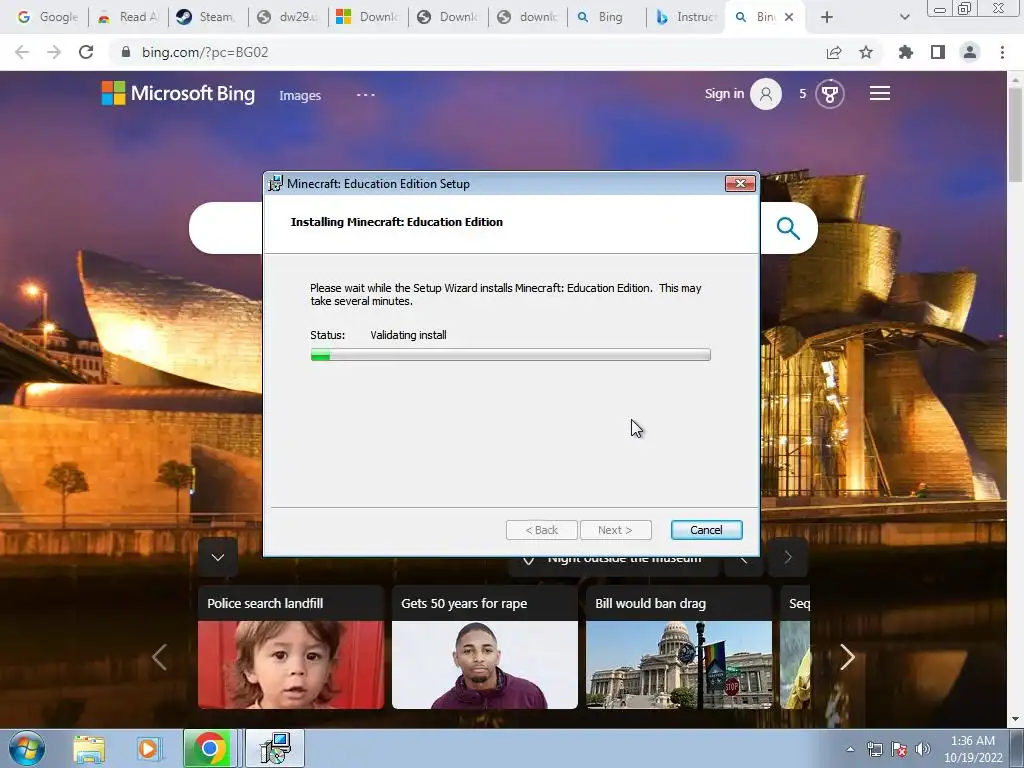This screenshot has width=1024, height=768.
Task: Click the installer icon in taskbar
Action: click(x=274, y=748)
